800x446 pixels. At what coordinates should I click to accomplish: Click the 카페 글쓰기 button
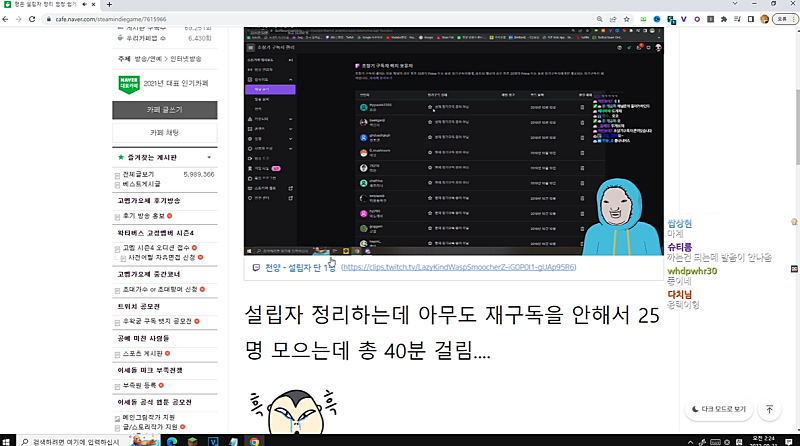coord(164,110)
